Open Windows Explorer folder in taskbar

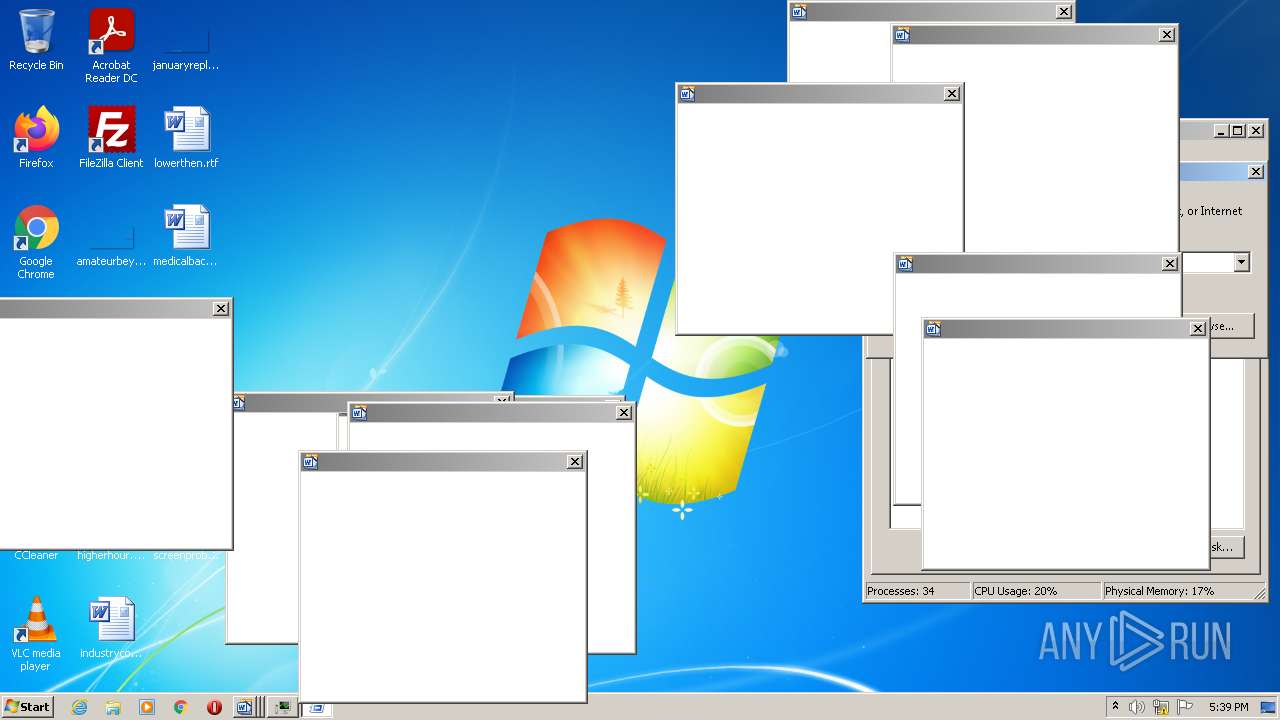click(x=113, y=707)
